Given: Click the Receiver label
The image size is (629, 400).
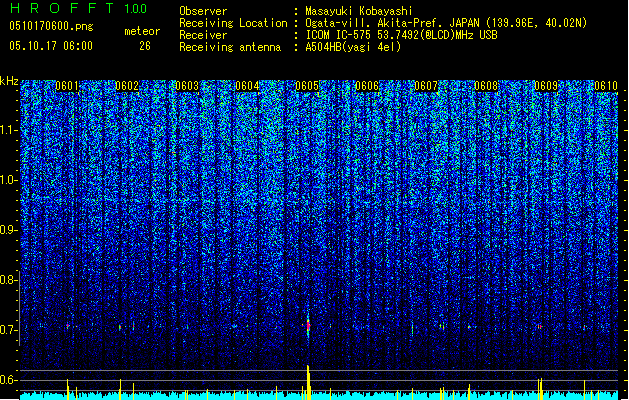Looking at the screenshot, I should pyautogui.click(x=203, y=35).
